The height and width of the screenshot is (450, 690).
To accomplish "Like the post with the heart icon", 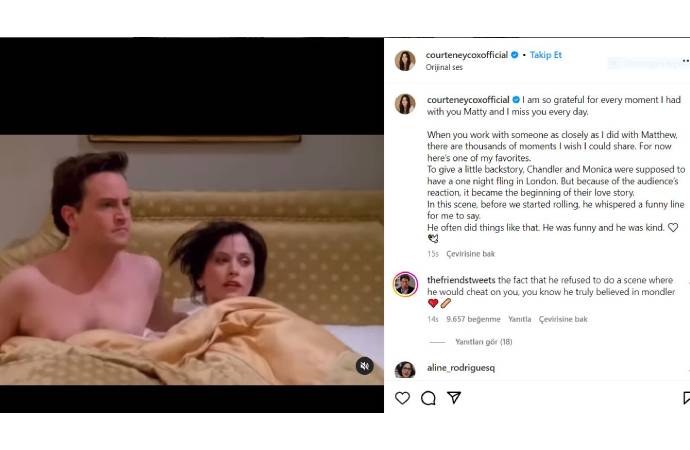I will point(402,398).
